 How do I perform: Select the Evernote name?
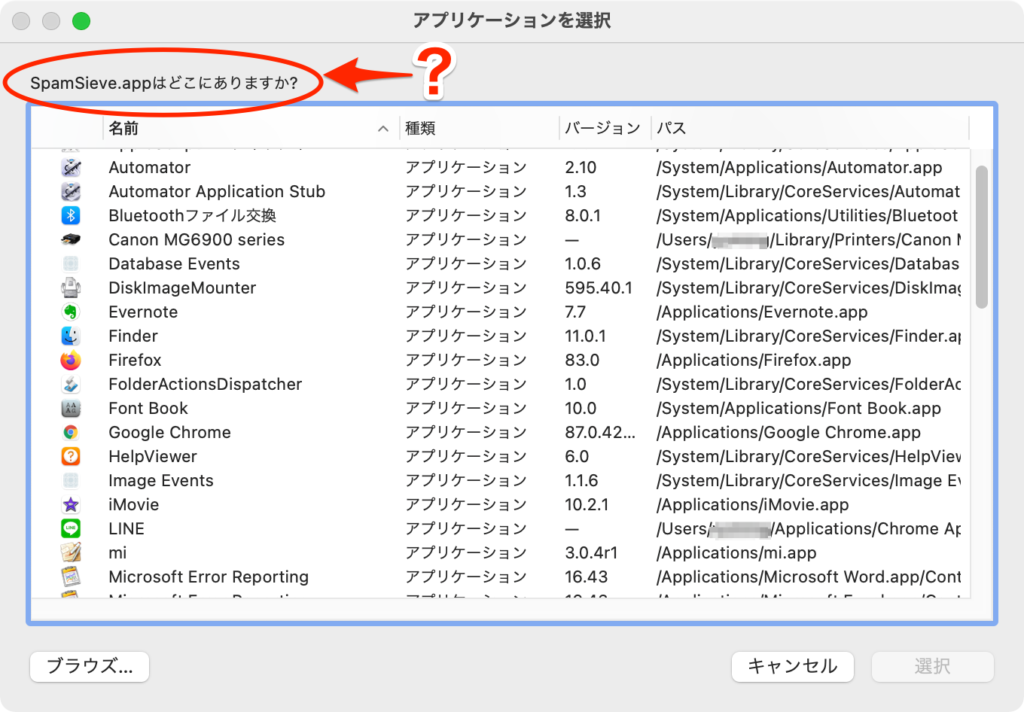click(x=143, y=312)
